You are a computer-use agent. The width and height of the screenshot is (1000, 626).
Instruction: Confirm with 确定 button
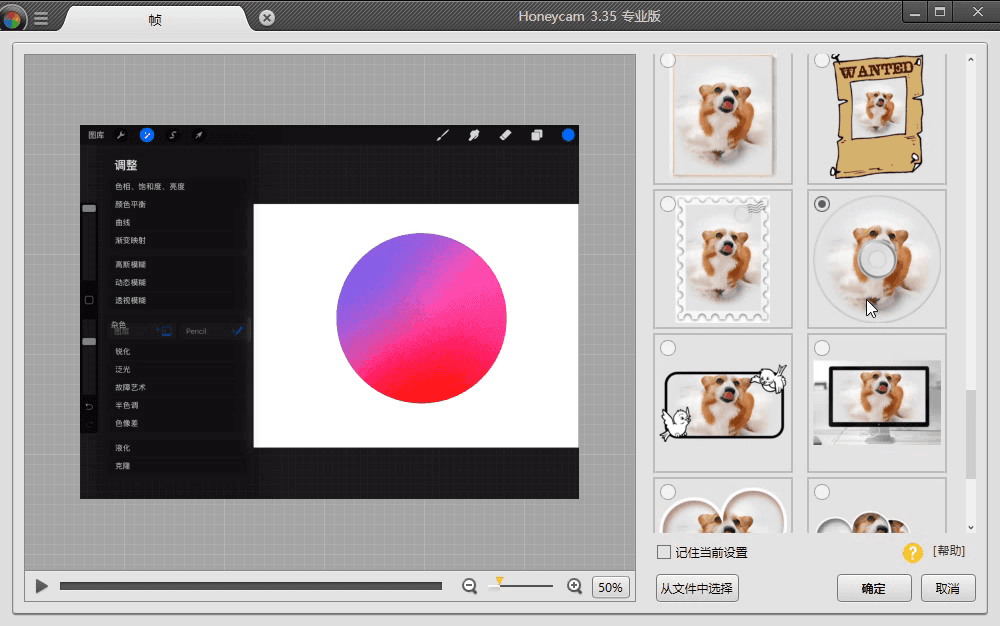click(x=874, y=588)
